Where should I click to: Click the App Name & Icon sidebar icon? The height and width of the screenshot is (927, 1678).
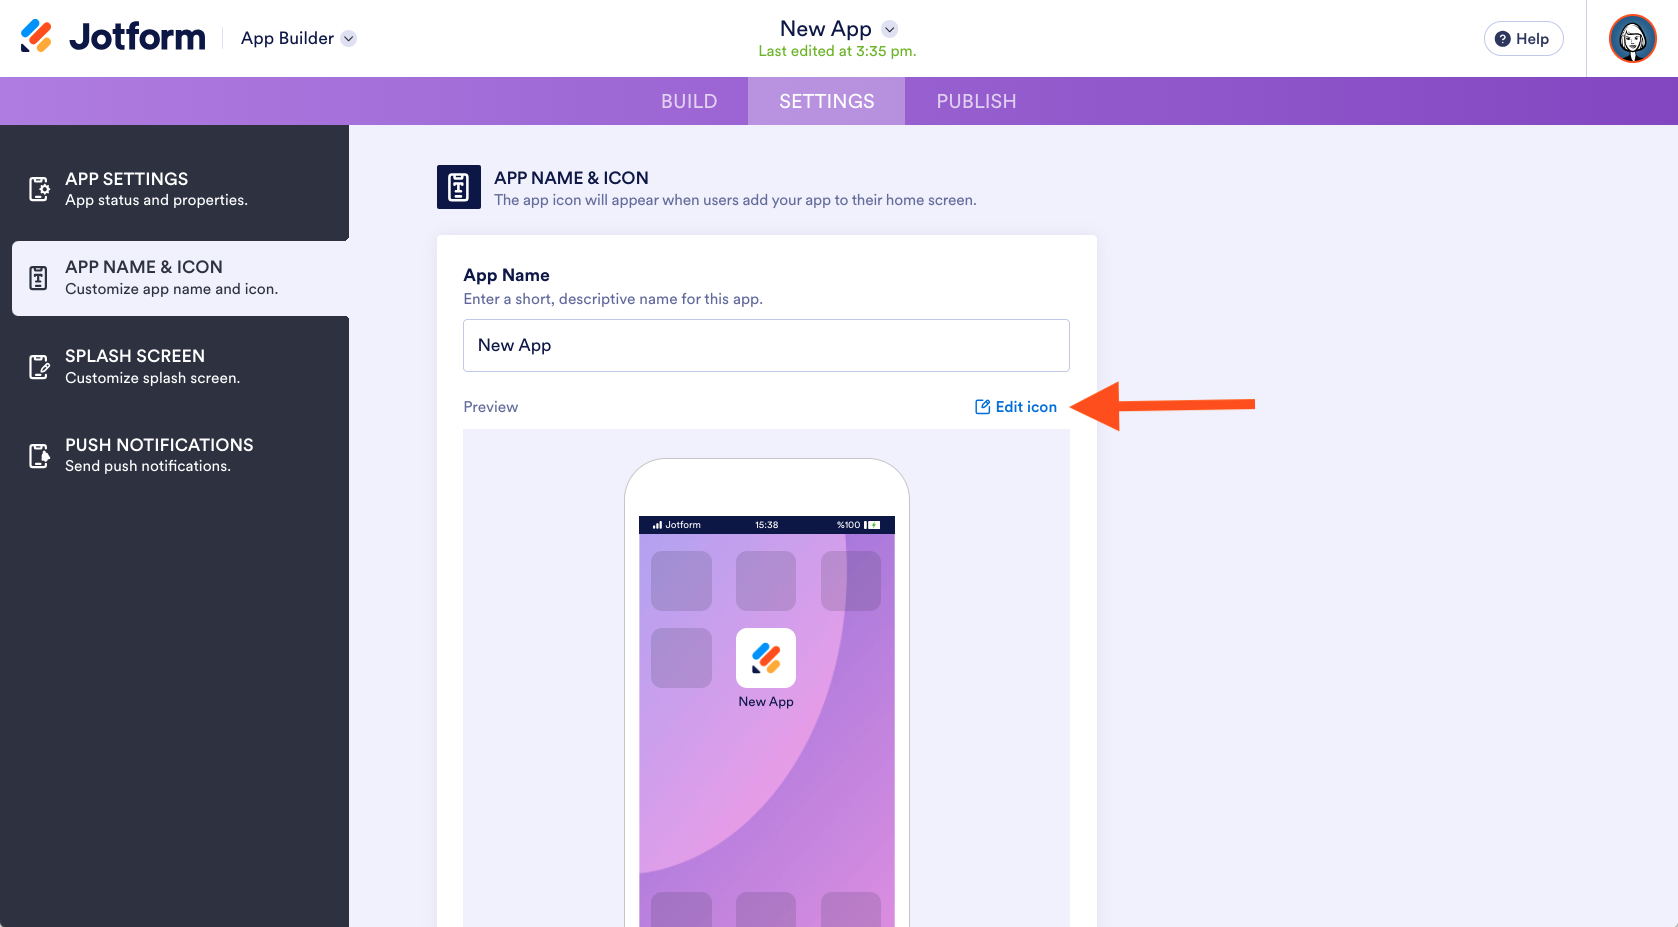coord(38,278)
